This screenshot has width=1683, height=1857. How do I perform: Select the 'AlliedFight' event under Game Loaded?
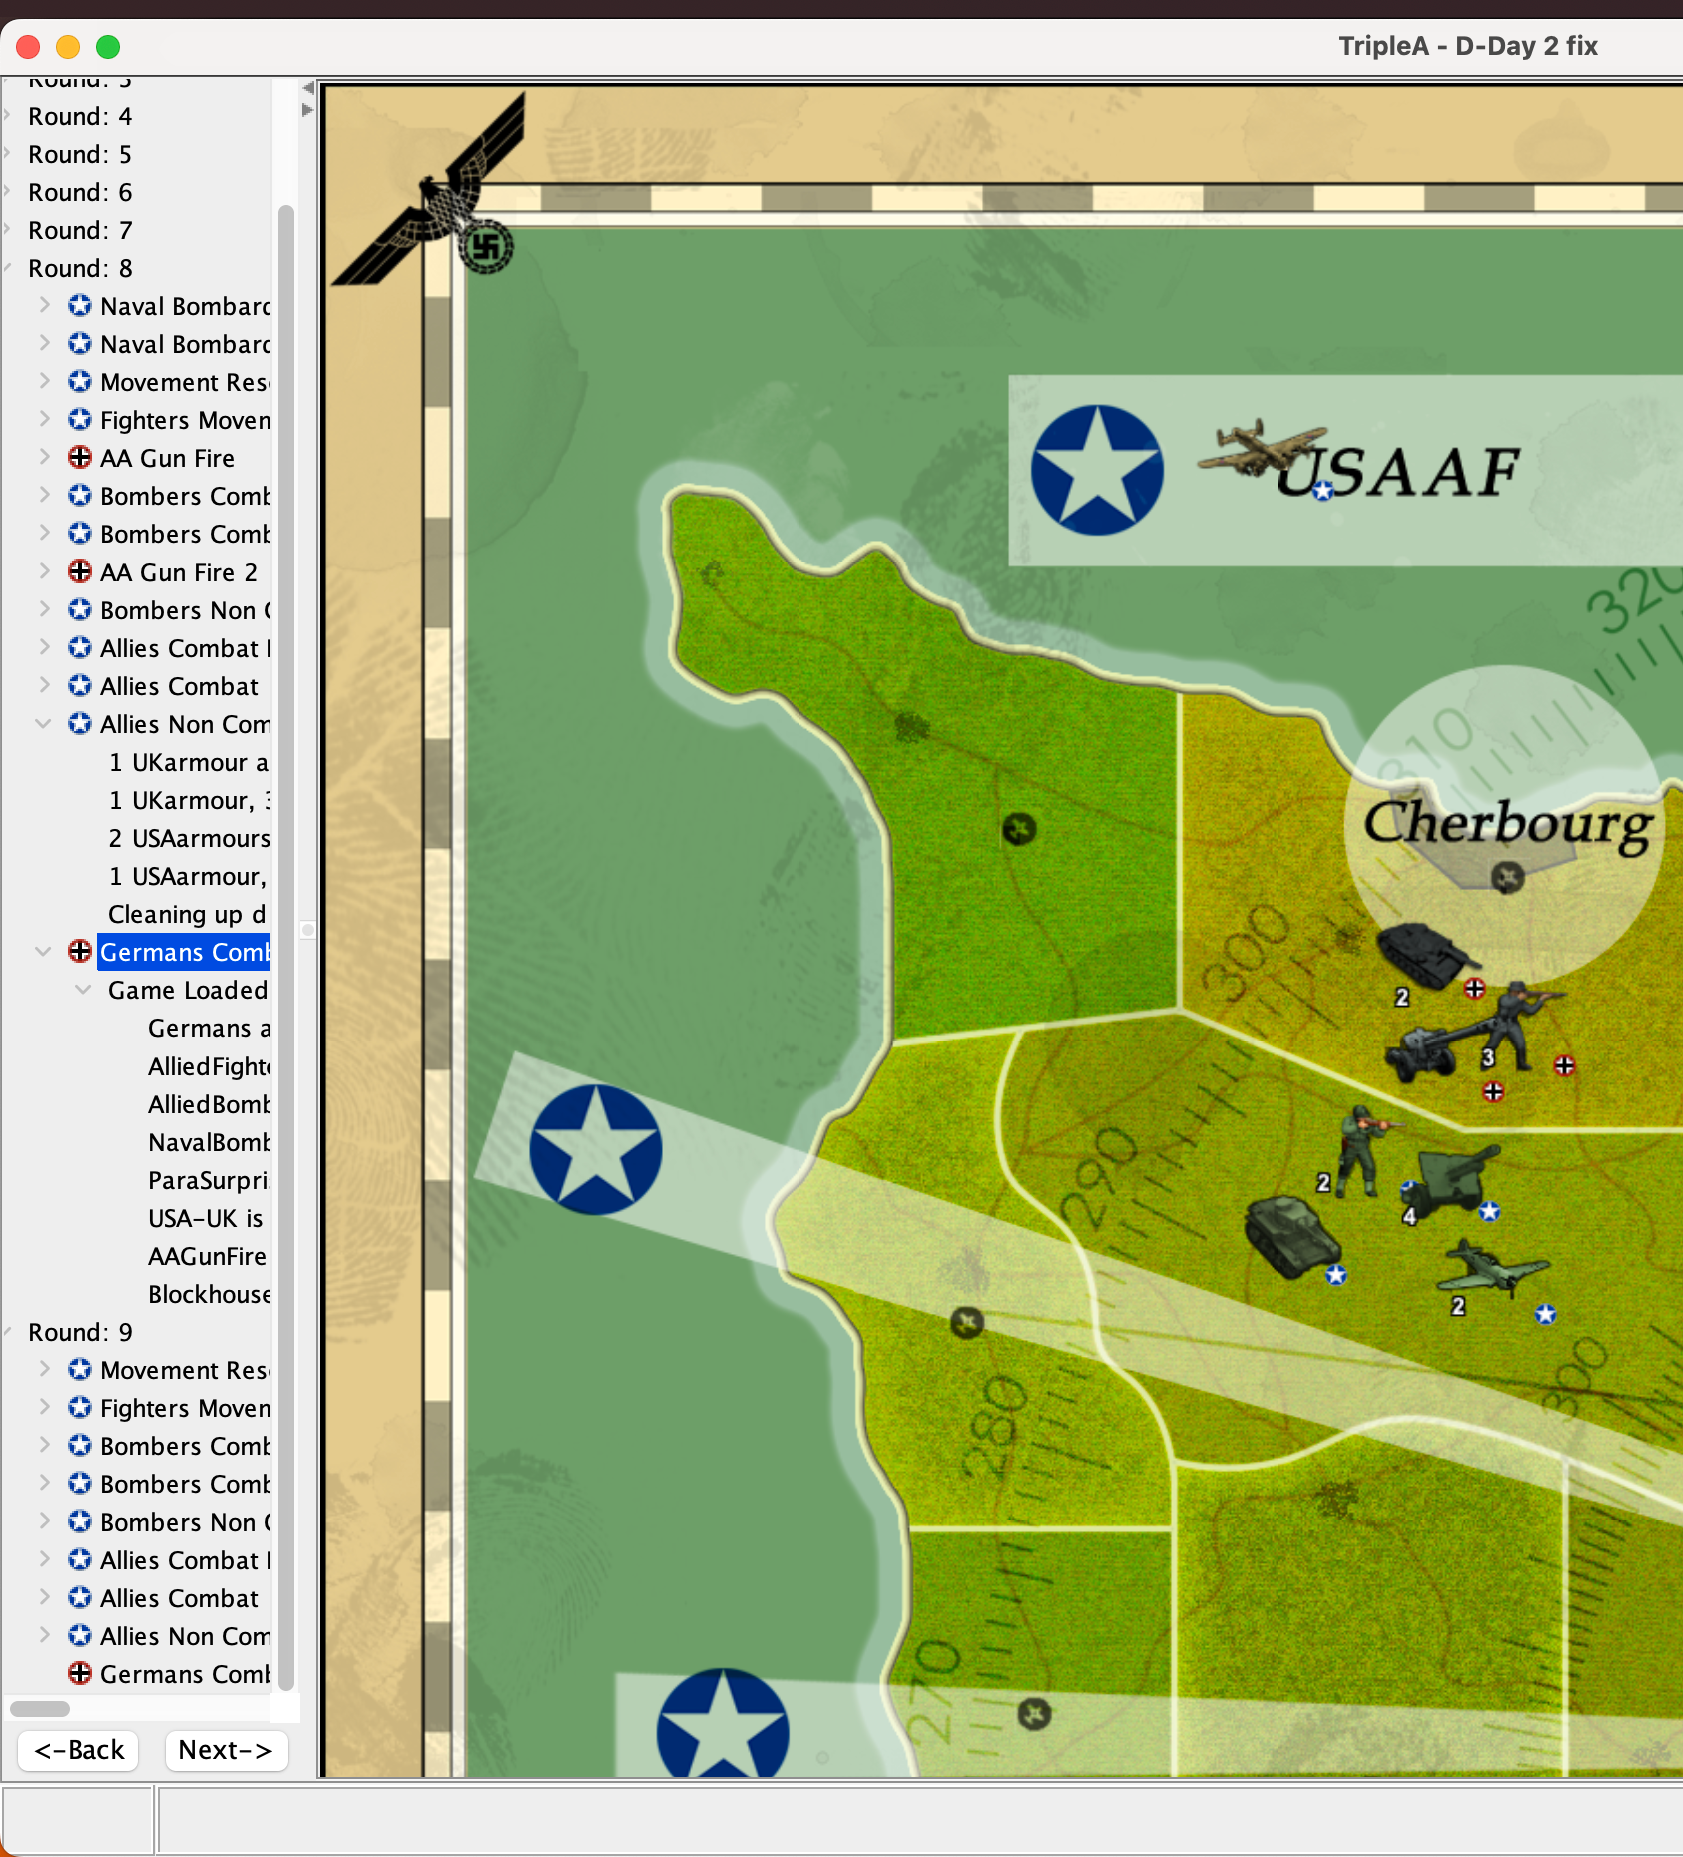point(209,1066)
